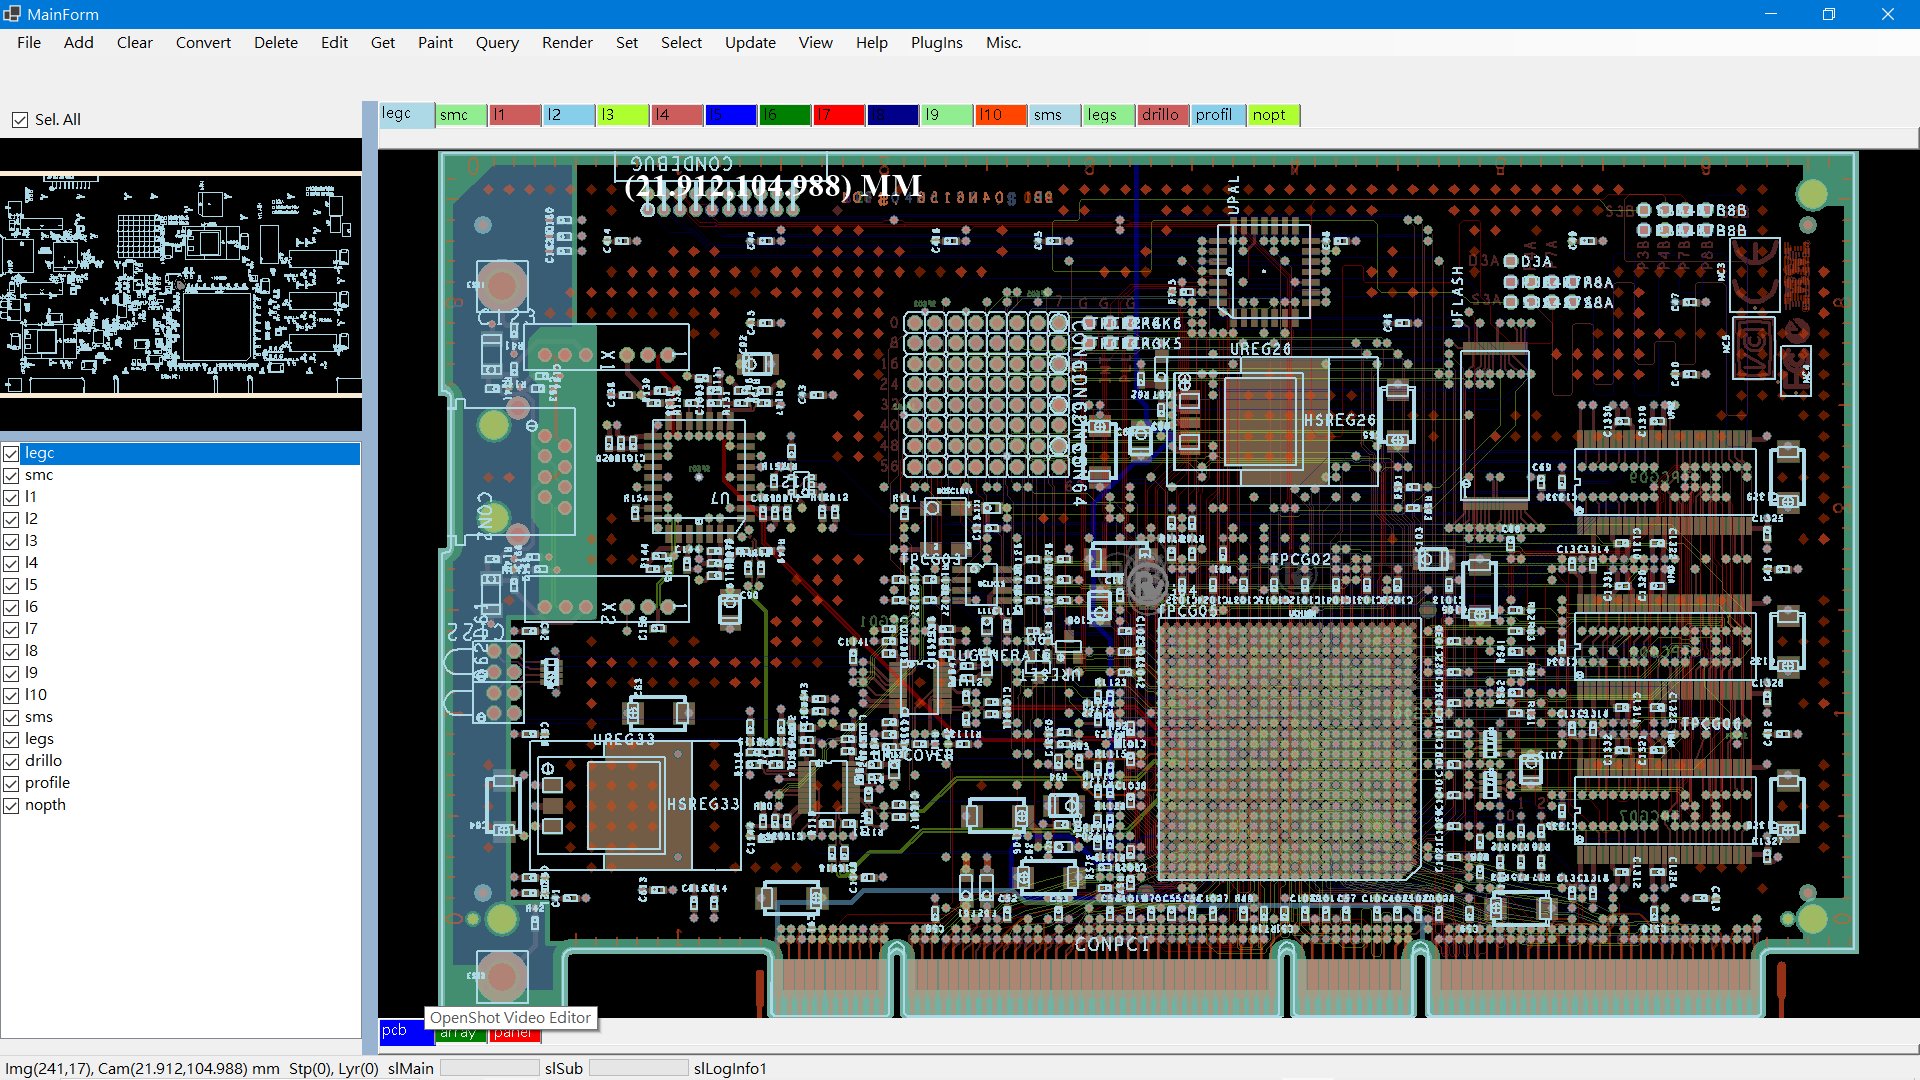
Task: Select the l8 row in layer list
Action: (181, 652)
